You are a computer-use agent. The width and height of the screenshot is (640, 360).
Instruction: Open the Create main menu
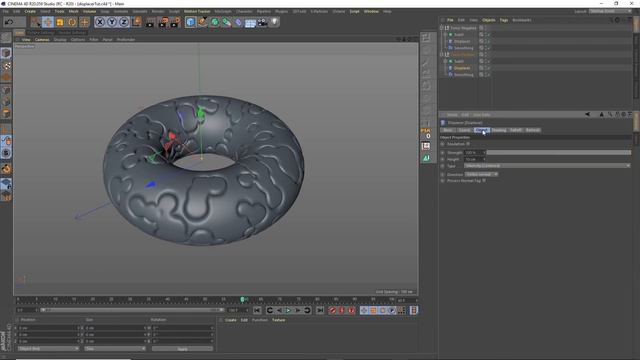(x=30, y=11)
